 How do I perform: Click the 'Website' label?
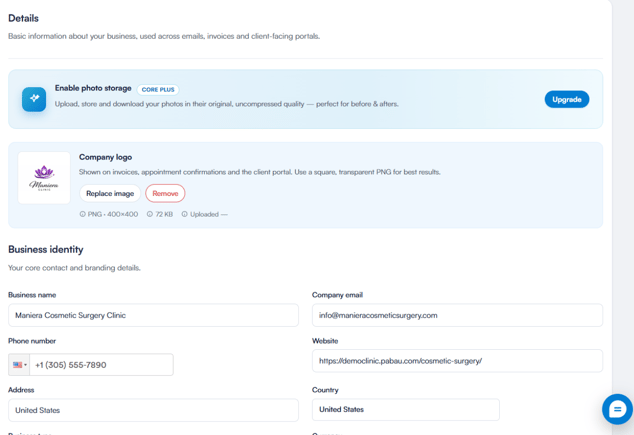pos(325,341)
